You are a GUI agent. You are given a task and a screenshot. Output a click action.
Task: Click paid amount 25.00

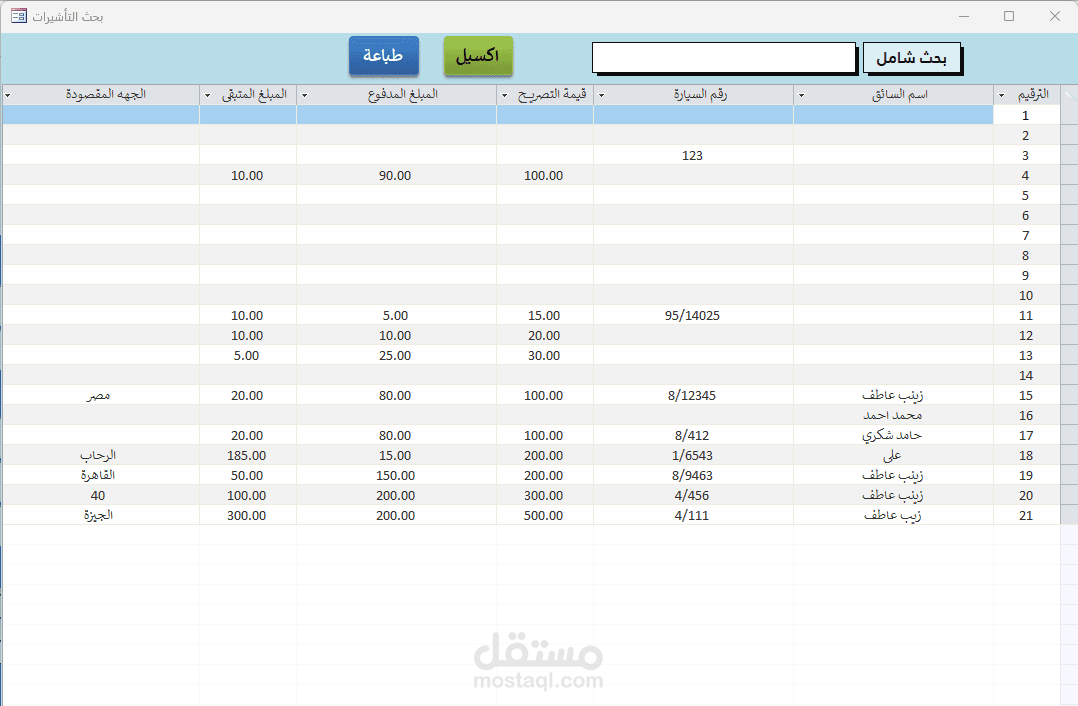pos(396,355)
